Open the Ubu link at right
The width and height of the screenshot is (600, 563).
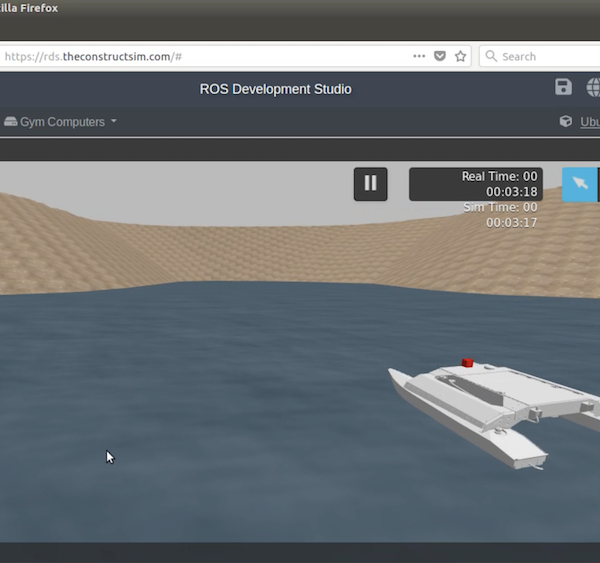(590, 122)
